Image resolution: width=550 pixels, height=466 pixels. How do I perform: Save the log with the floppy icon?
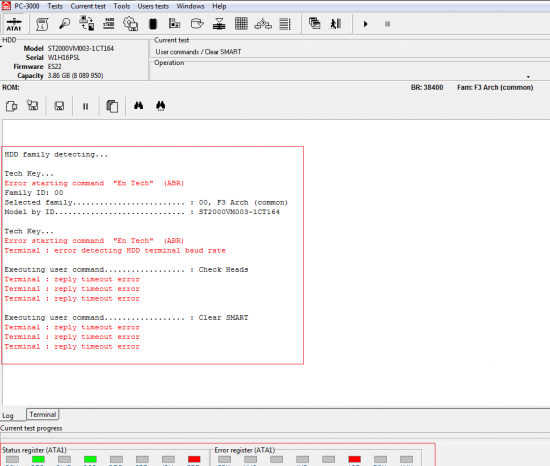(59, 106)
